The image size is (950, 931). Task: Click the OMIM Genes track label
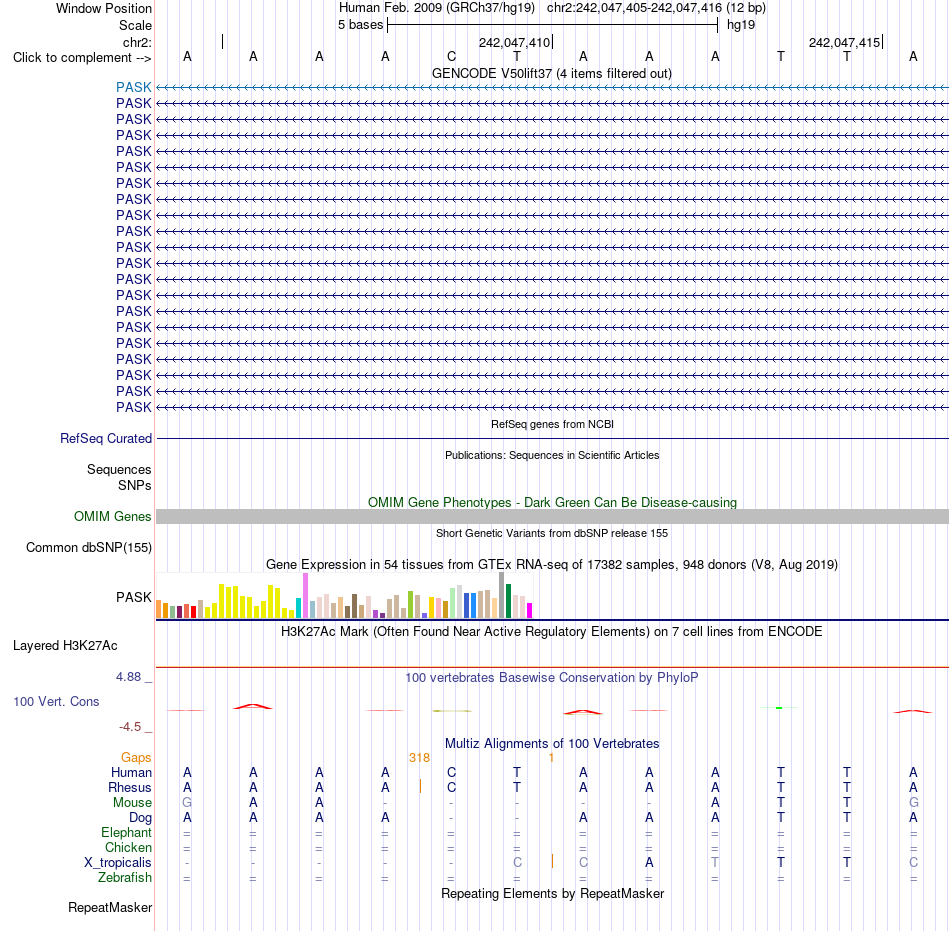click(113, 517)
